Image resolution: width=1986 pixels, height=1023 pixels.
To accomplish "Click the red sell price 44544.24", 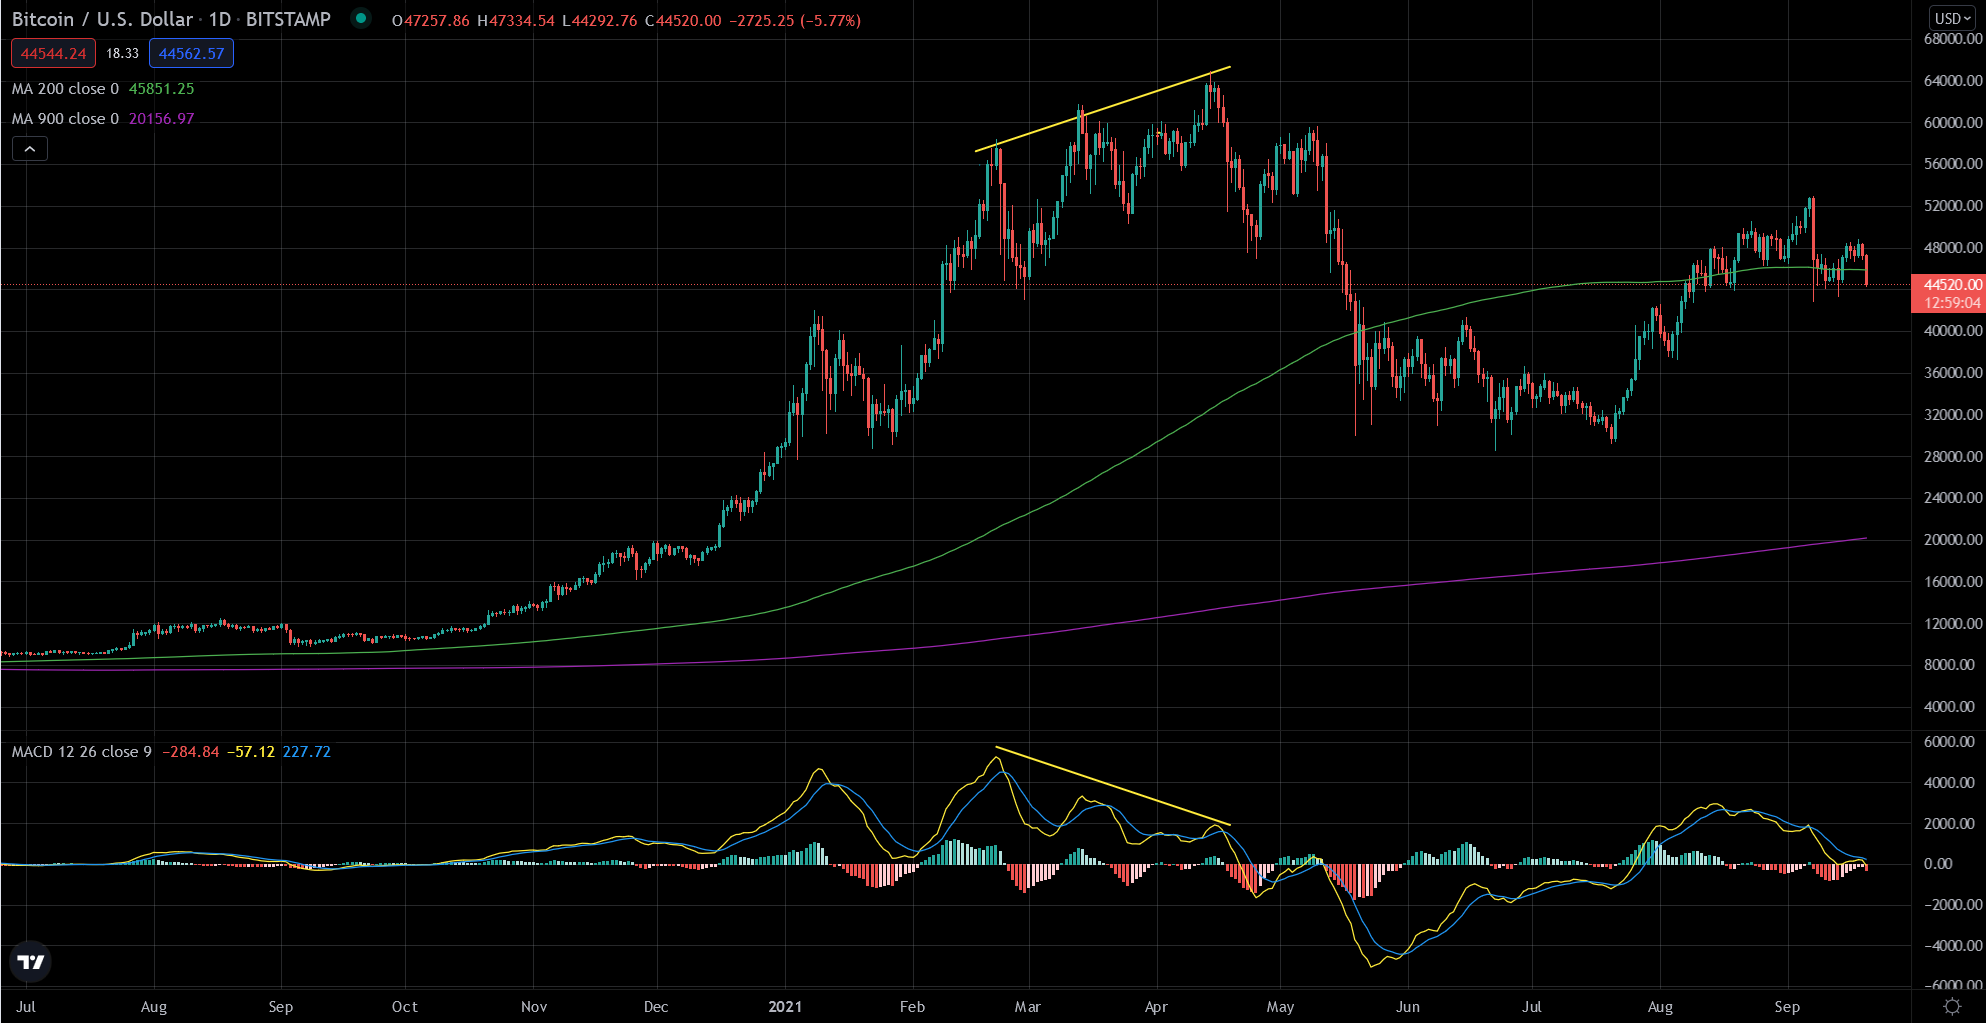I will 53,53.
